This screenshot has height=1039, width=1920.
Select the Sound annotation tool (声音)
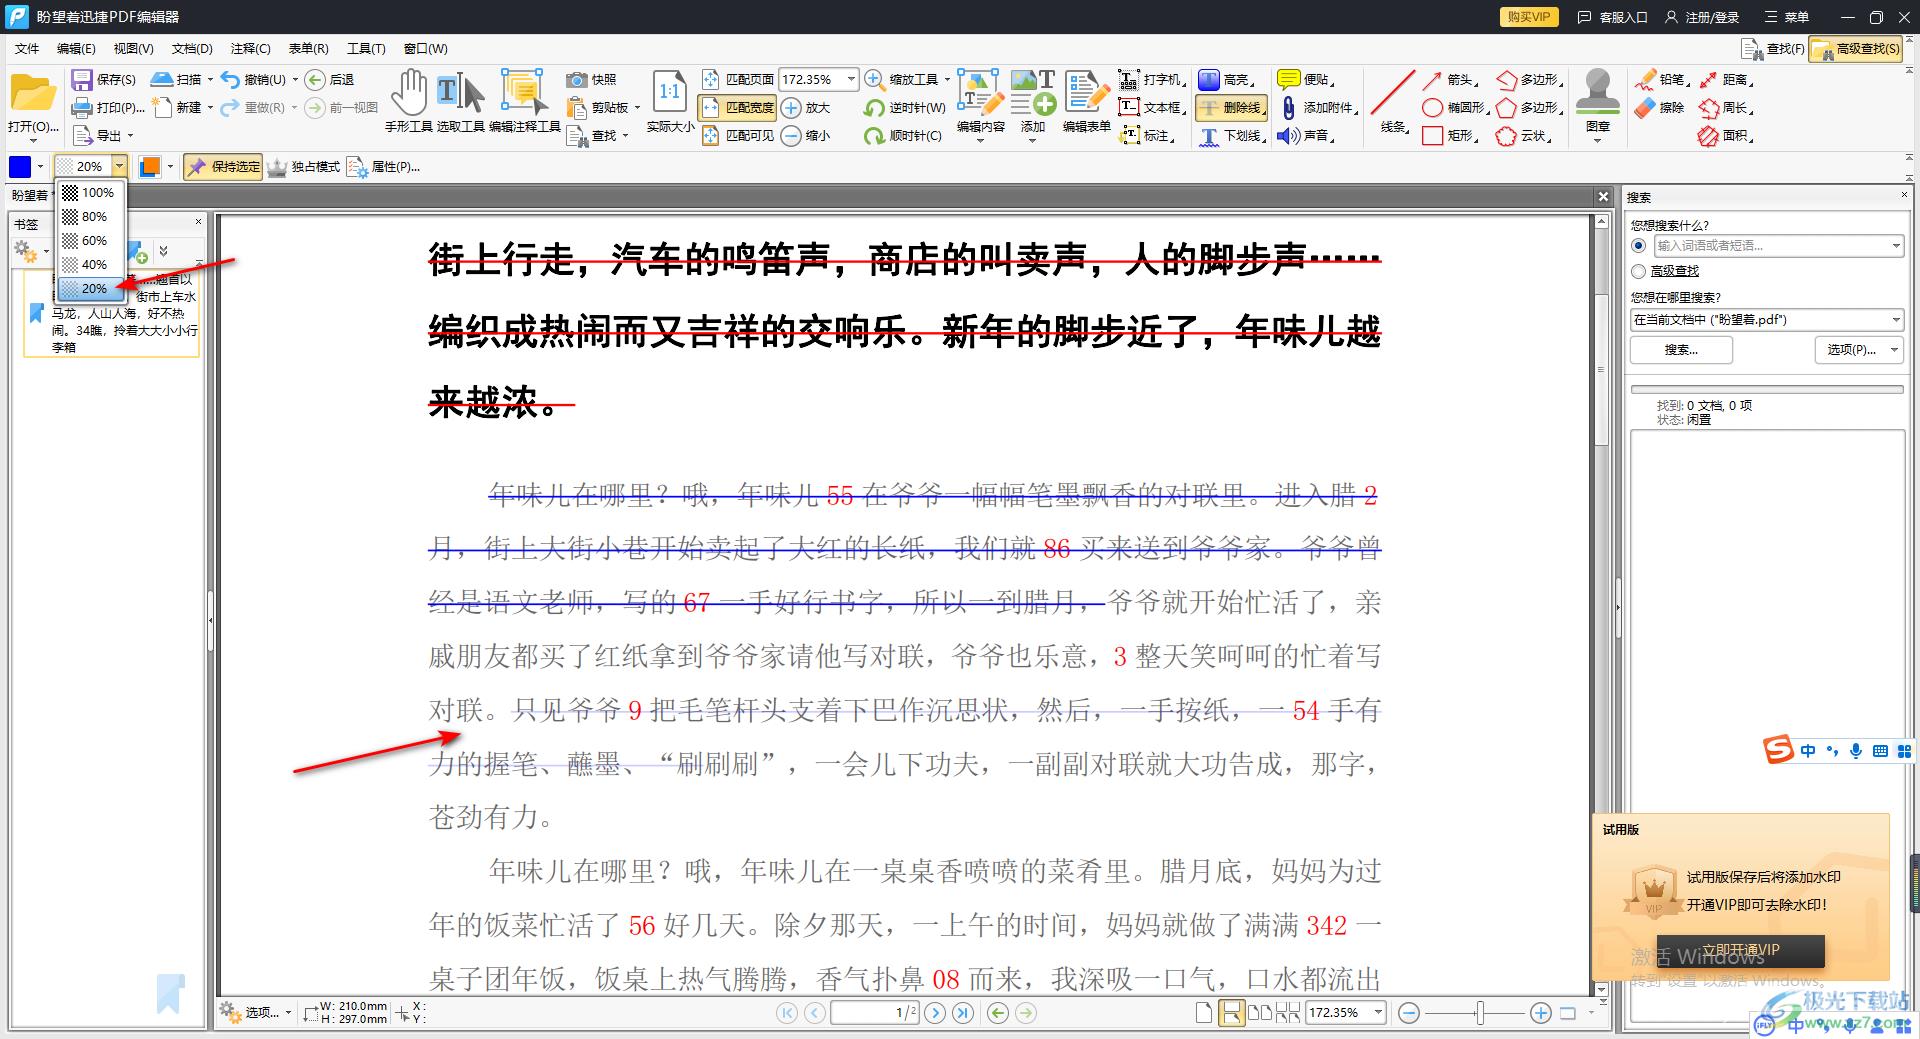click(1306, 136)
